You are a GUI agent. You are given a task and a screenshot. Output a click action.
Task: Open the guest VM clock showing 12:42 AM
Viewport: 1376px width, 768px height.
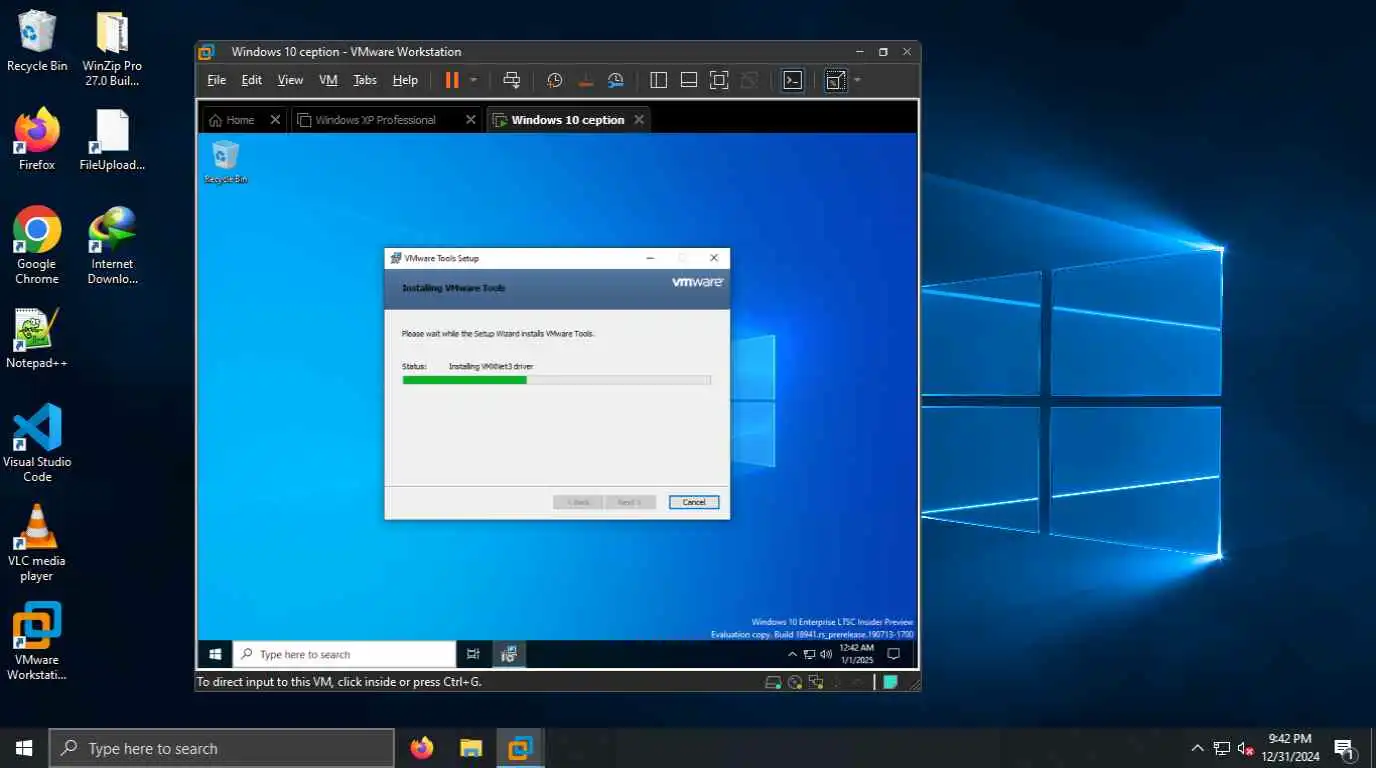(x=856, y=654)
